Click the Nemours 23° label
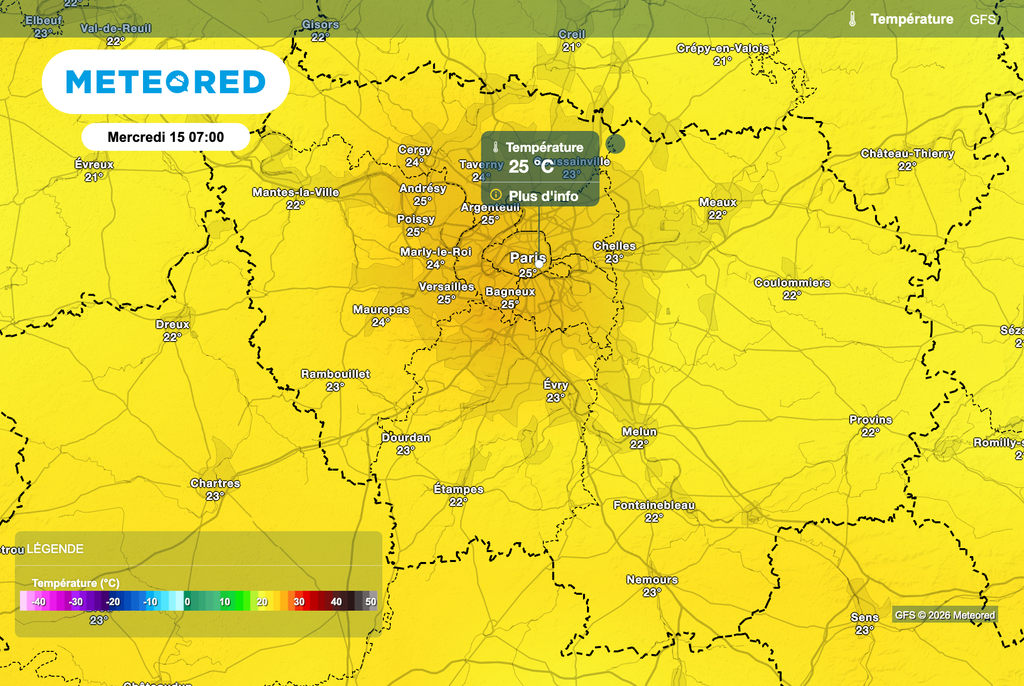Image resolution: width=1024 pixels, height=686 pixels. pyautogui.click(x=652, y=586)
